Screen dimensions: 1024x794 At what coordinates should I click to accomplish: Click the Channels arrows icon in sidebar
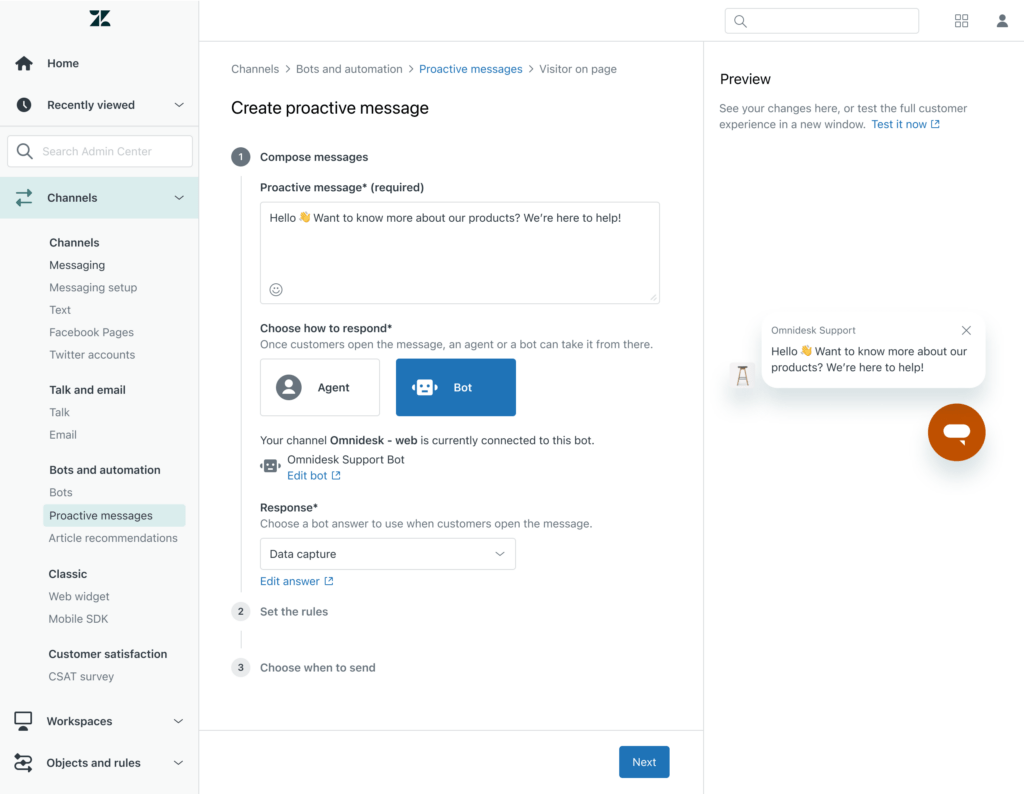[x=24, y=198]
